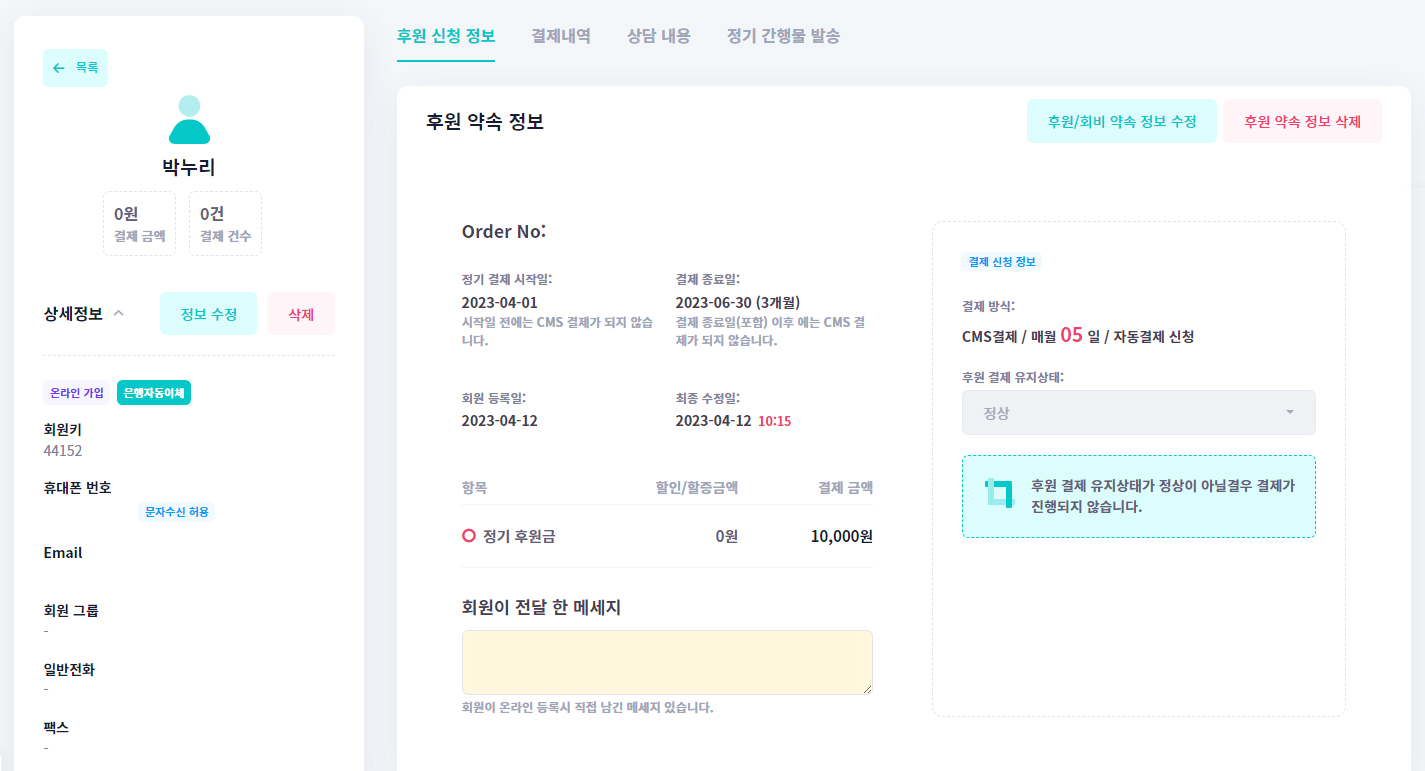Switch to the 결제내역 tab

561,36
